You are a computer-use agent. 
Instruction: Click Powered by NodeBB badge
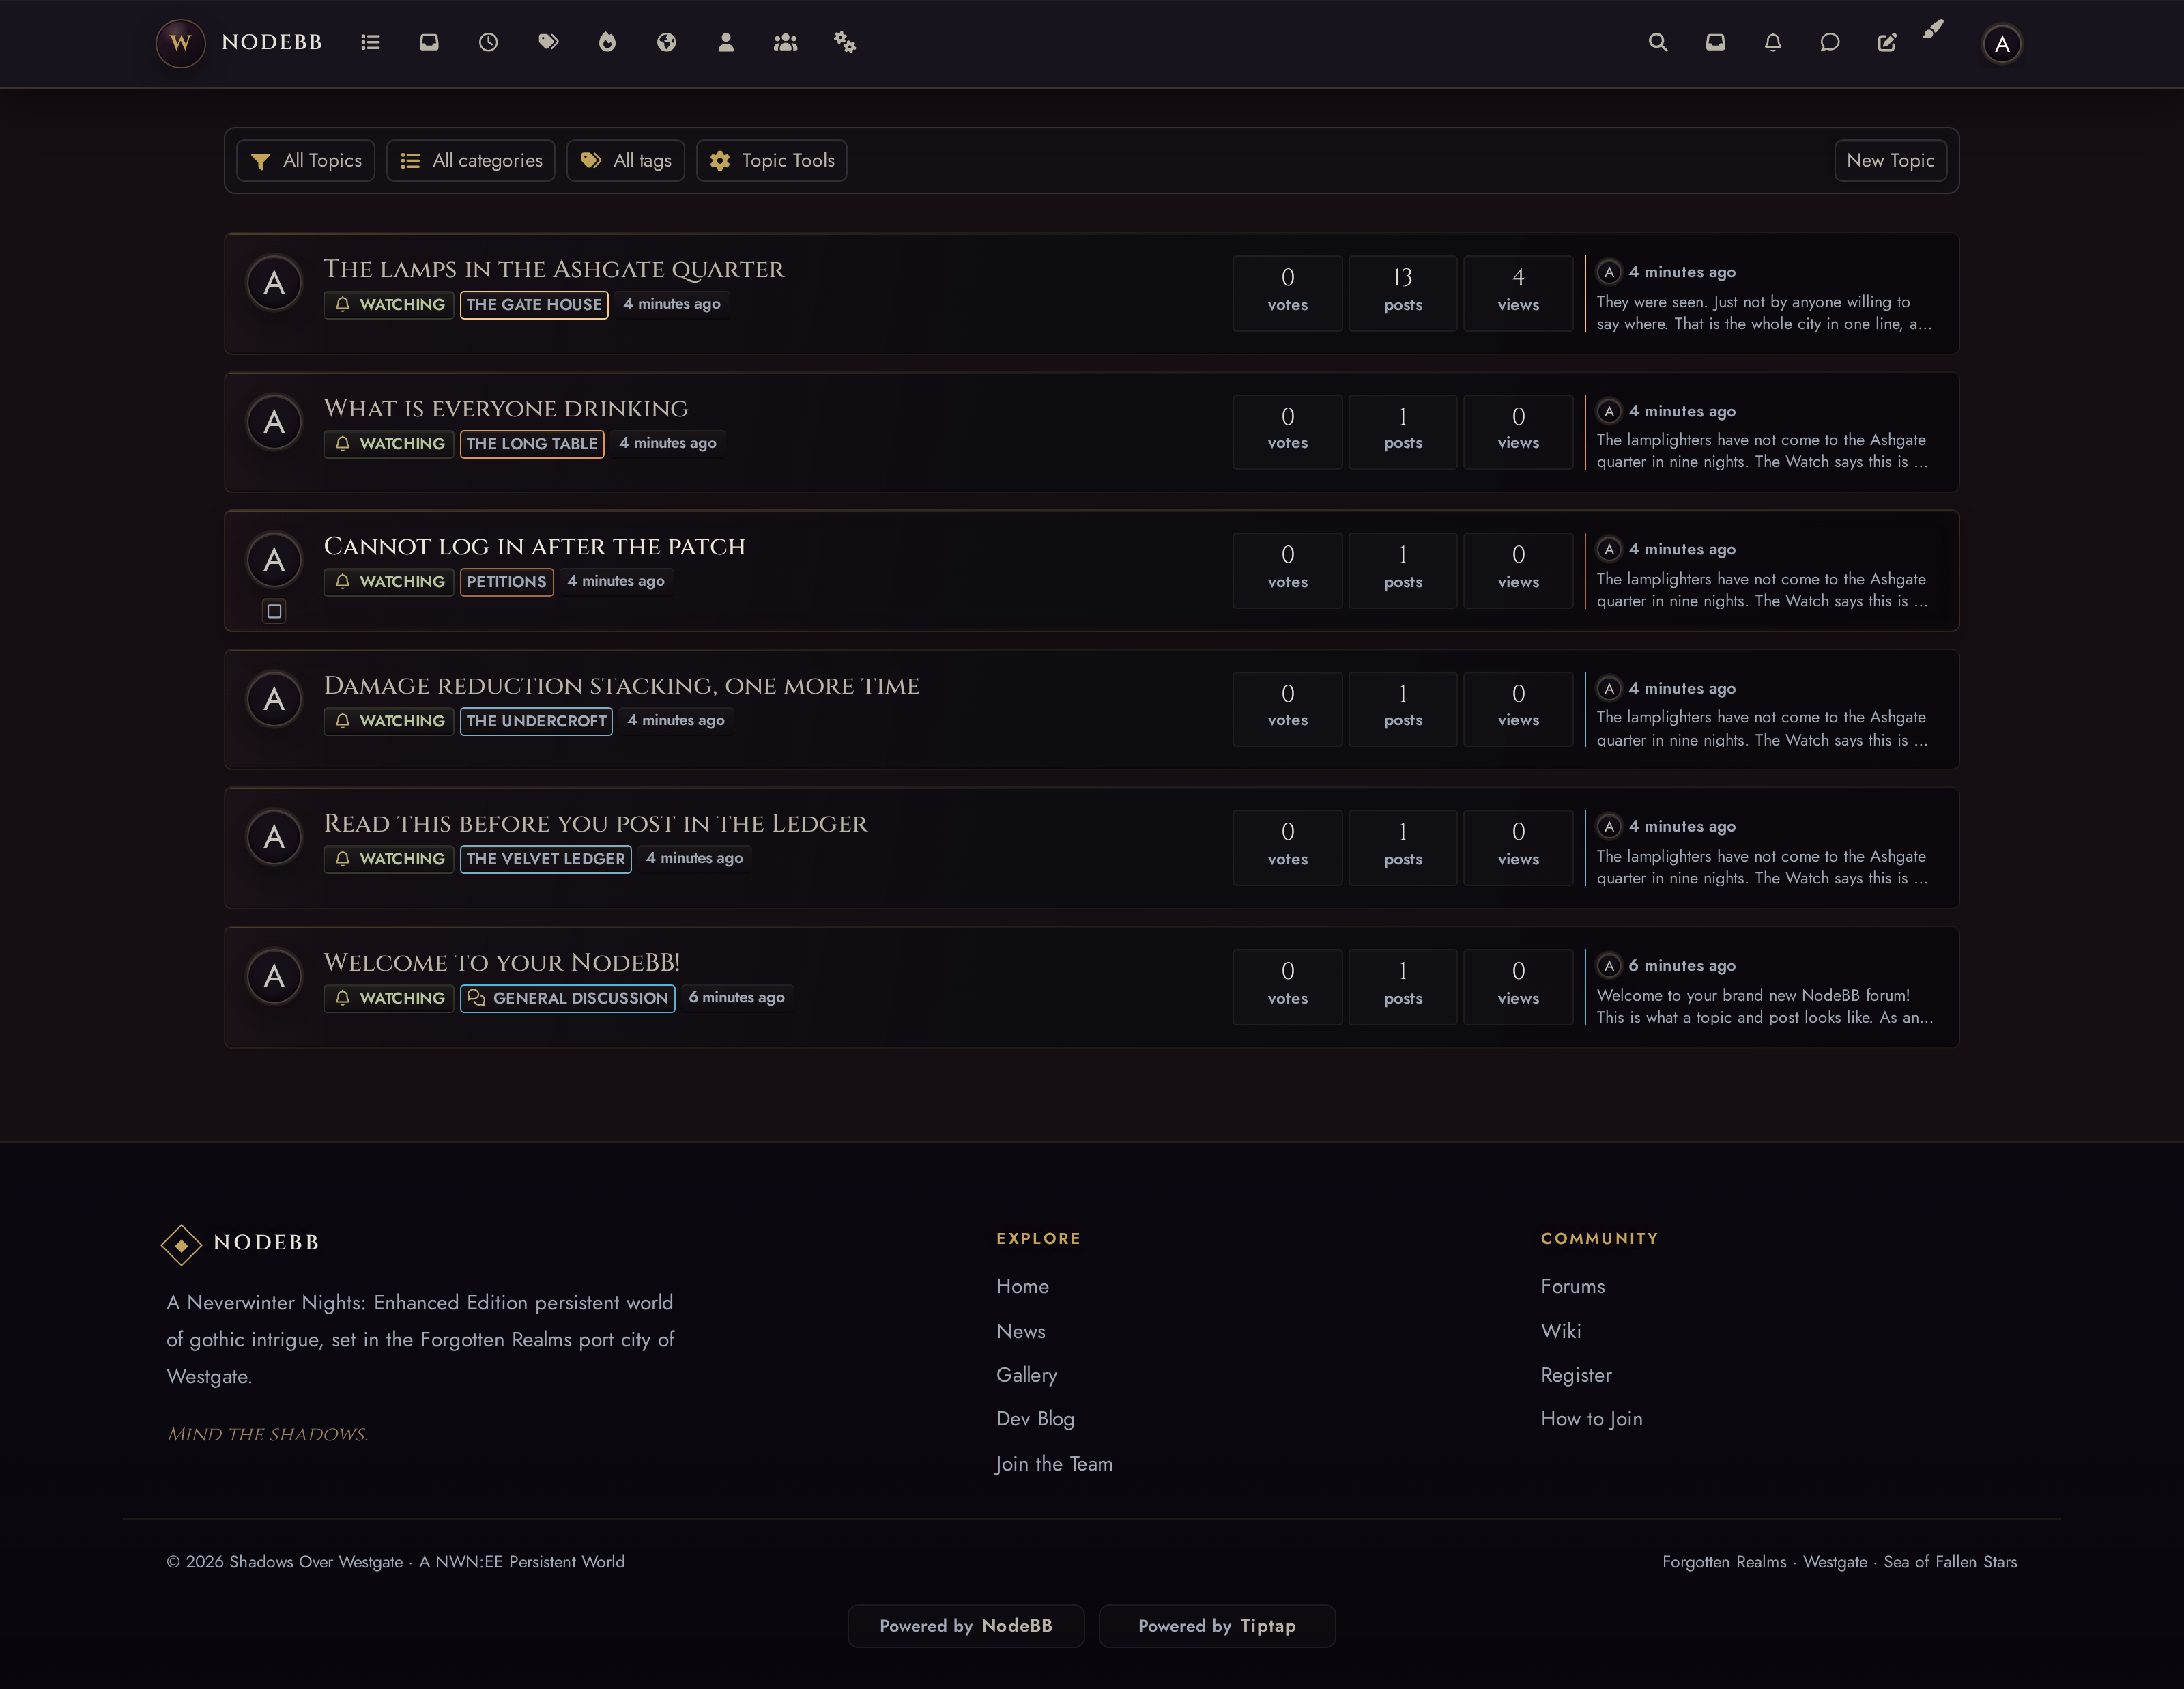tap(966, 1626)
